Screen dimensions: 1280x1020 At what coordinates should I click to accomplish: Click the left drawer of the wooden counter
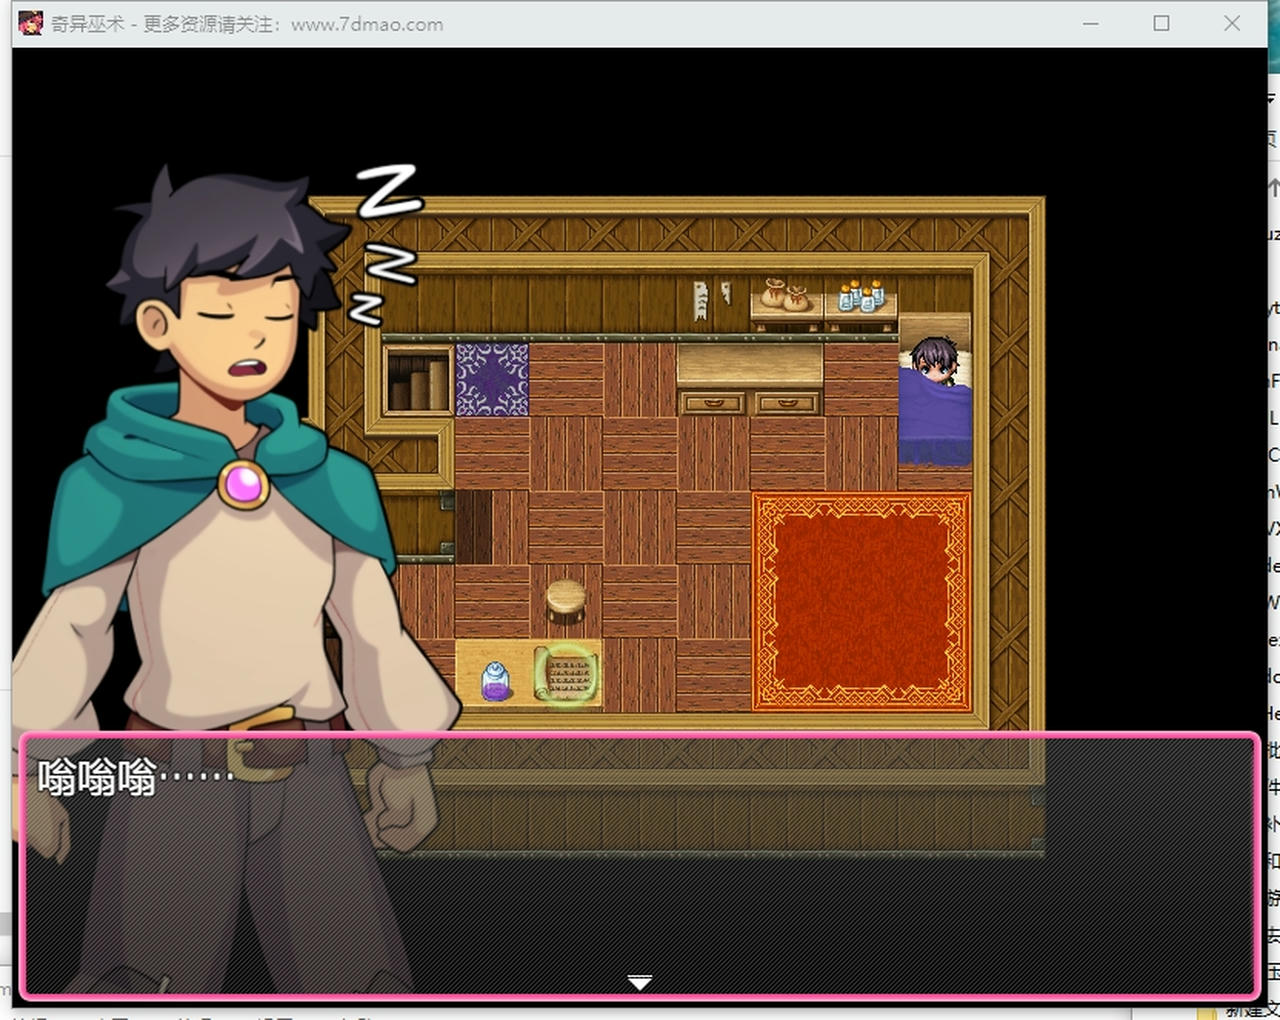coord(713,403)
